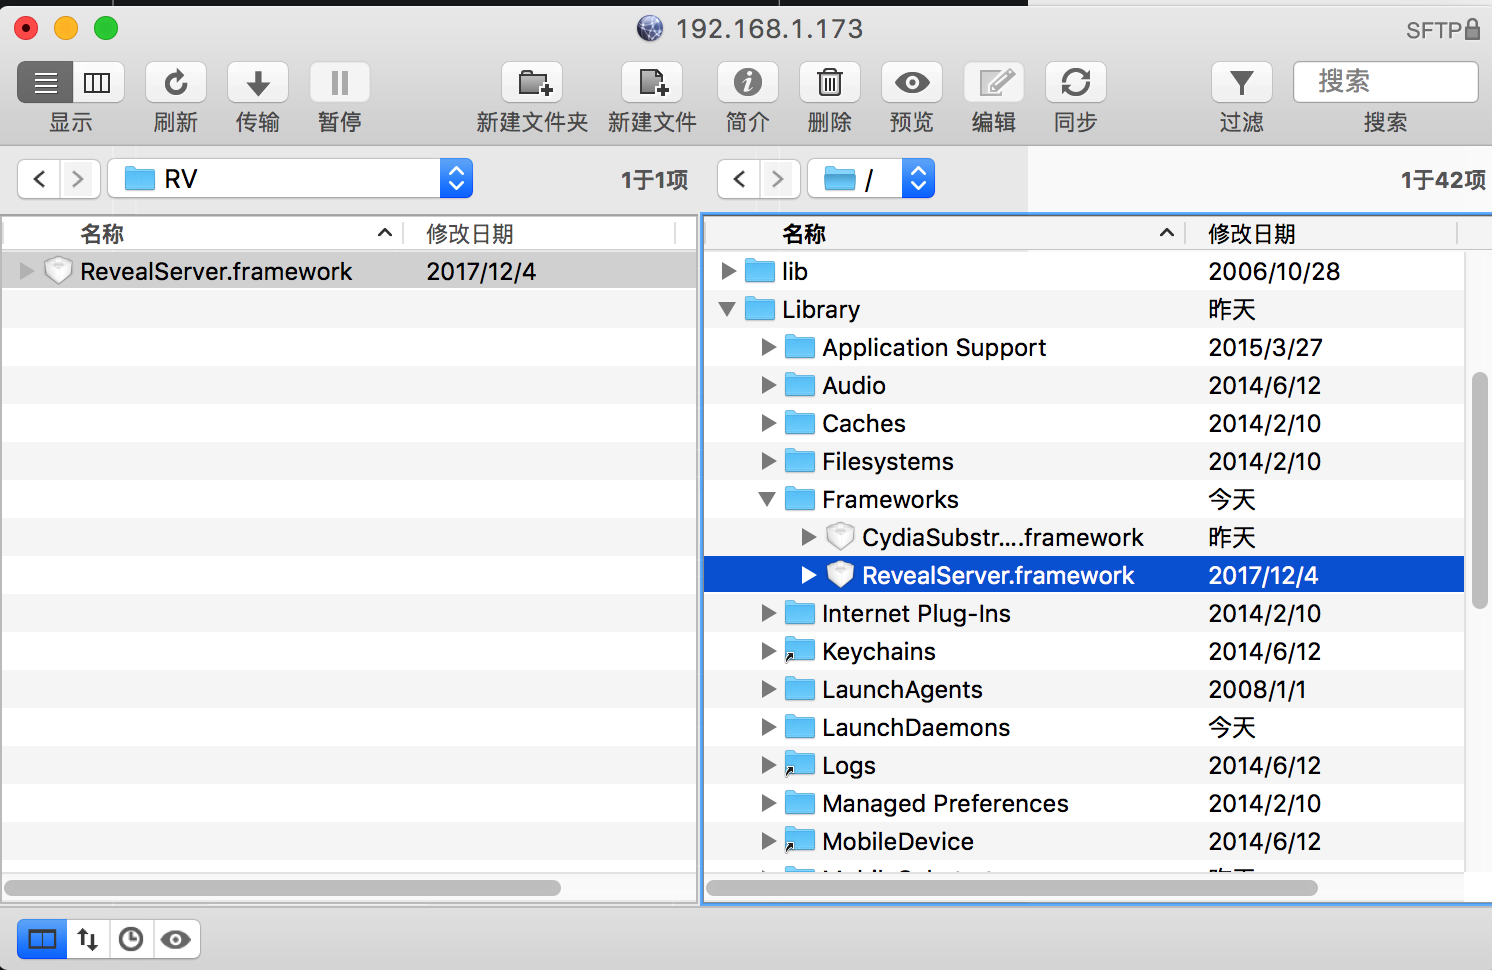This screenshot has height=970, width=1492.
Task: Open the Info (简介) toolbar icon
Action: click(748, 82)
